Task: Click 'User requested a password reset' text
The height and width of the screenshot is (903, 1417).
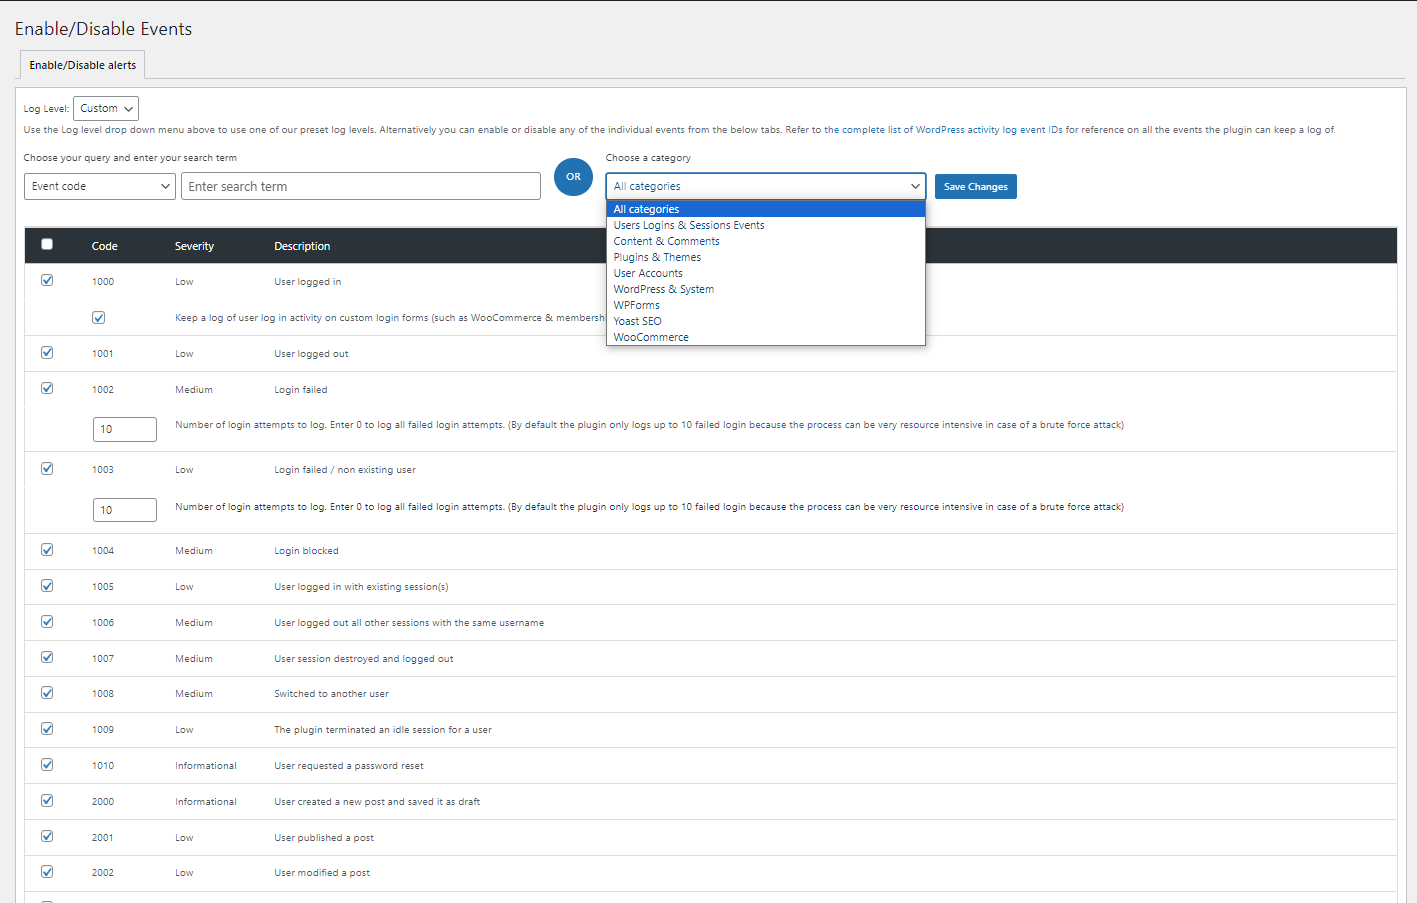Action: [x=349, y=766]
